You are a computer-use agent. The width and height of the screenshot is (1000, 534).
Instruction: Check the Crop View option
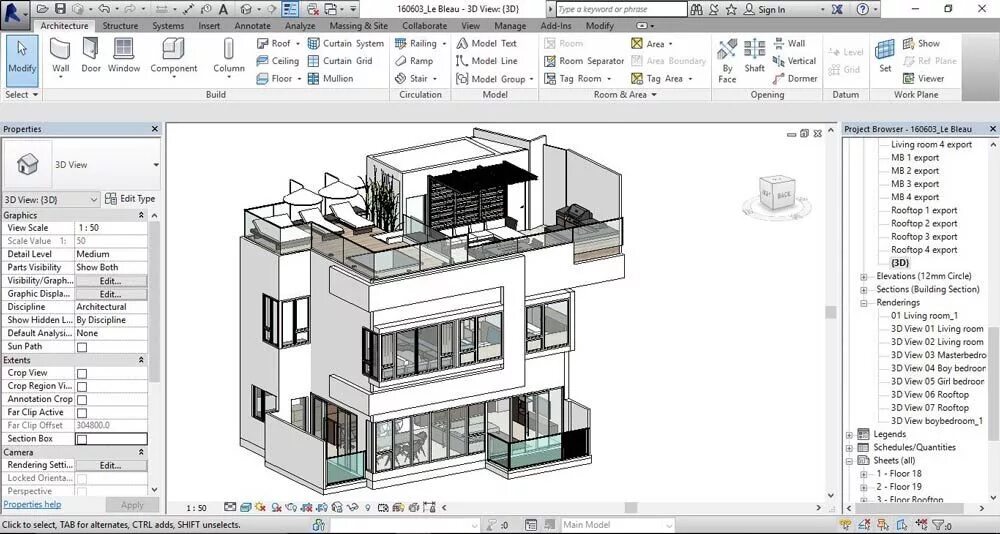[82, 373]
